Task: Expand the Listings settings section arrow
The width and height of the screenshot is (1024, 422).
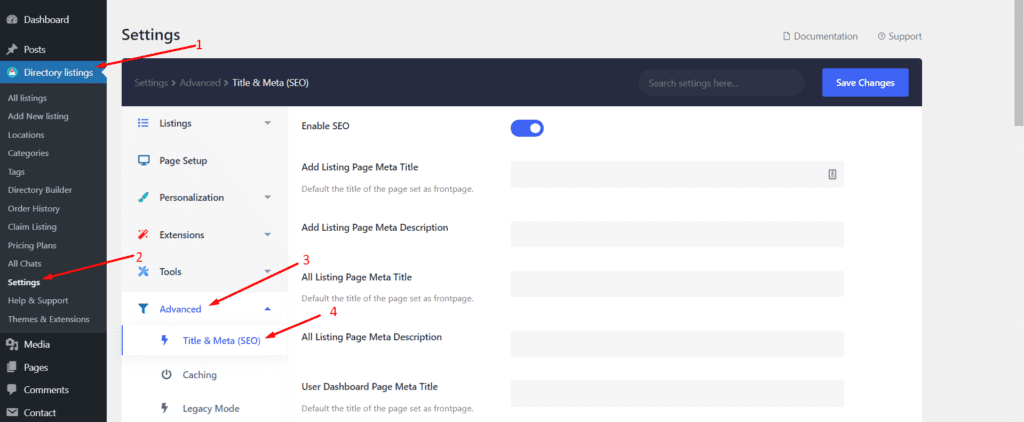Action: click(267, 123)
